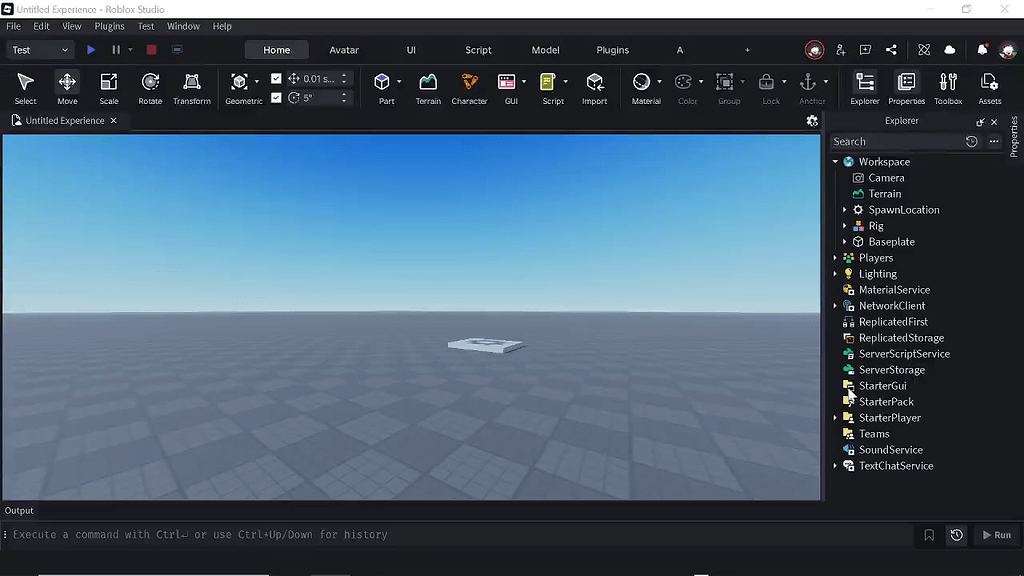Click the command history clock icon
This screenshot has width=1024, height=576.
point(957,535)
